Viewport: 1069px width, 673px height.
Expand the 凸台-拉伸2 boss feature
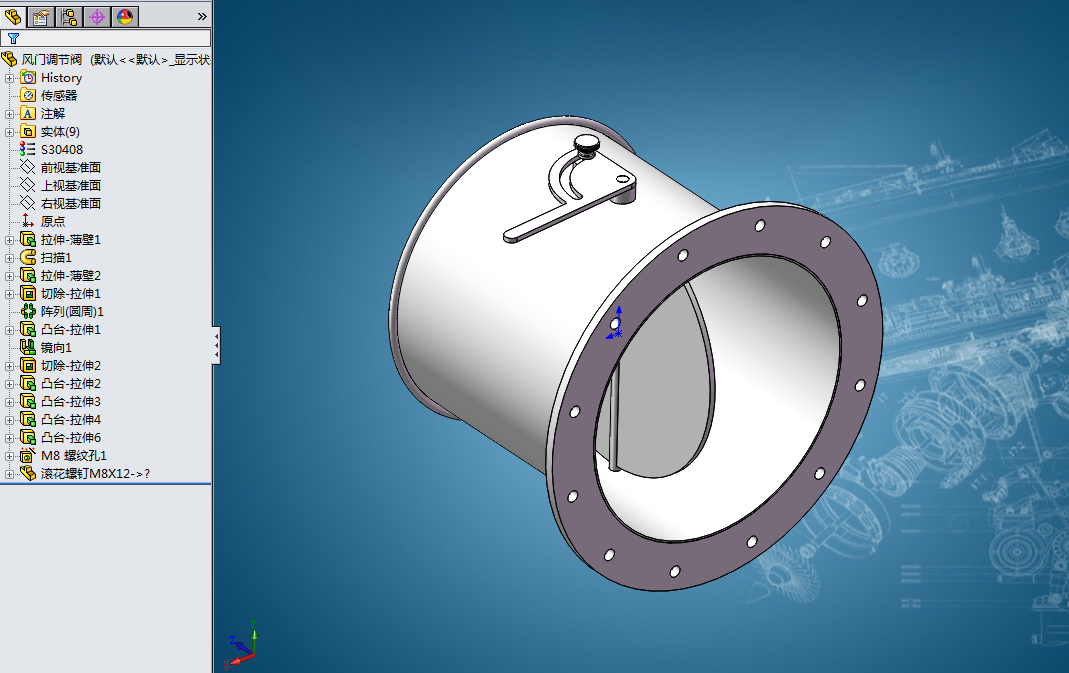pos(9,384)
